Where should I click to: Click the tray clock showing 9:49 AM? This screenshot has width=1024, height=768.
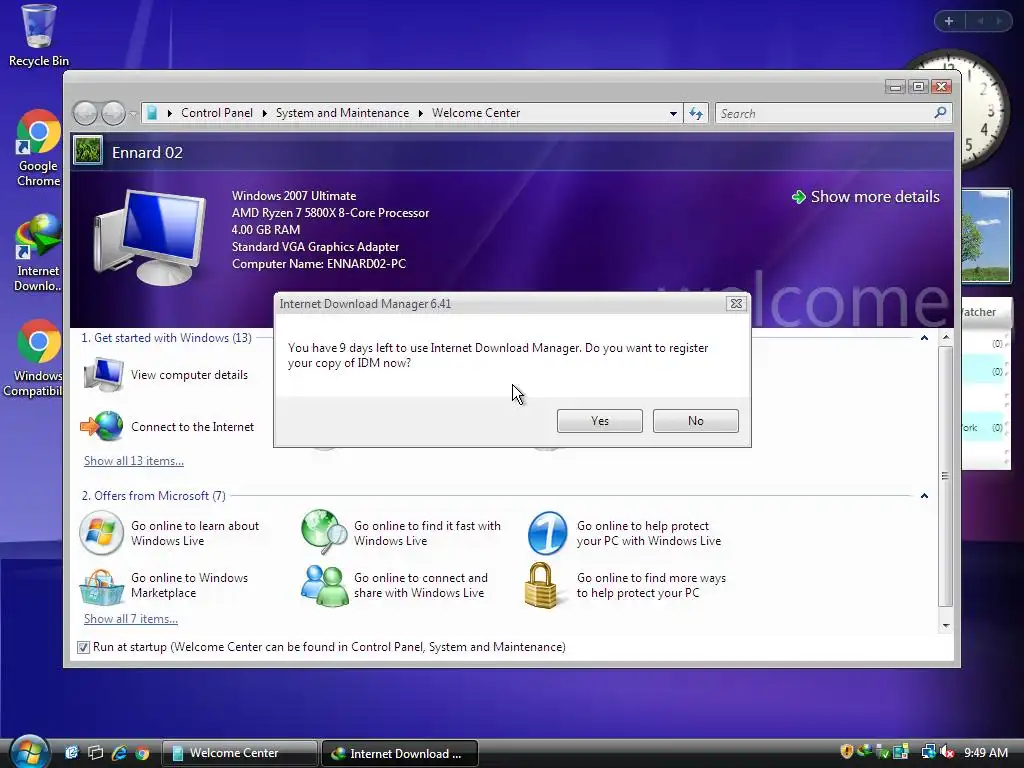tap(986, 752)
